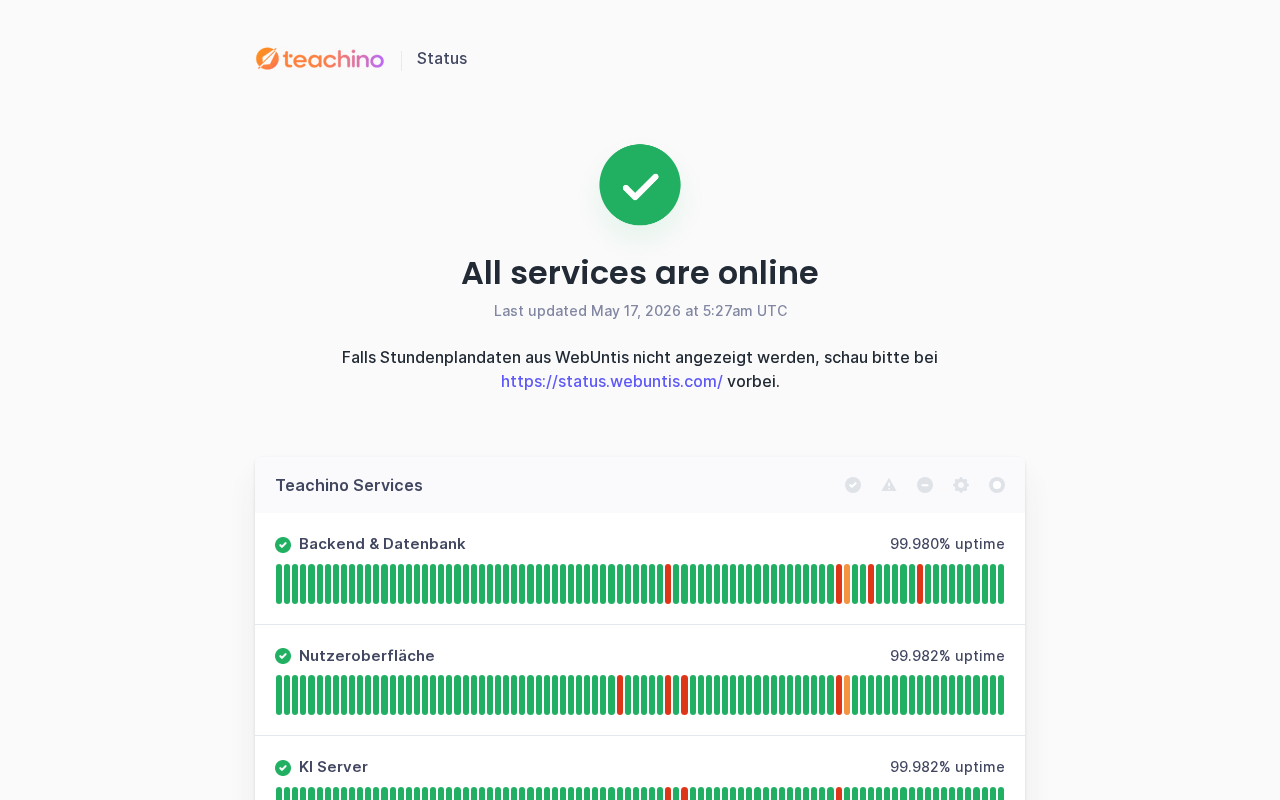The height and width of the screenshot is (800, 1280).
Task: Click the operational checkmark legend icon
Action: [853, 485]
